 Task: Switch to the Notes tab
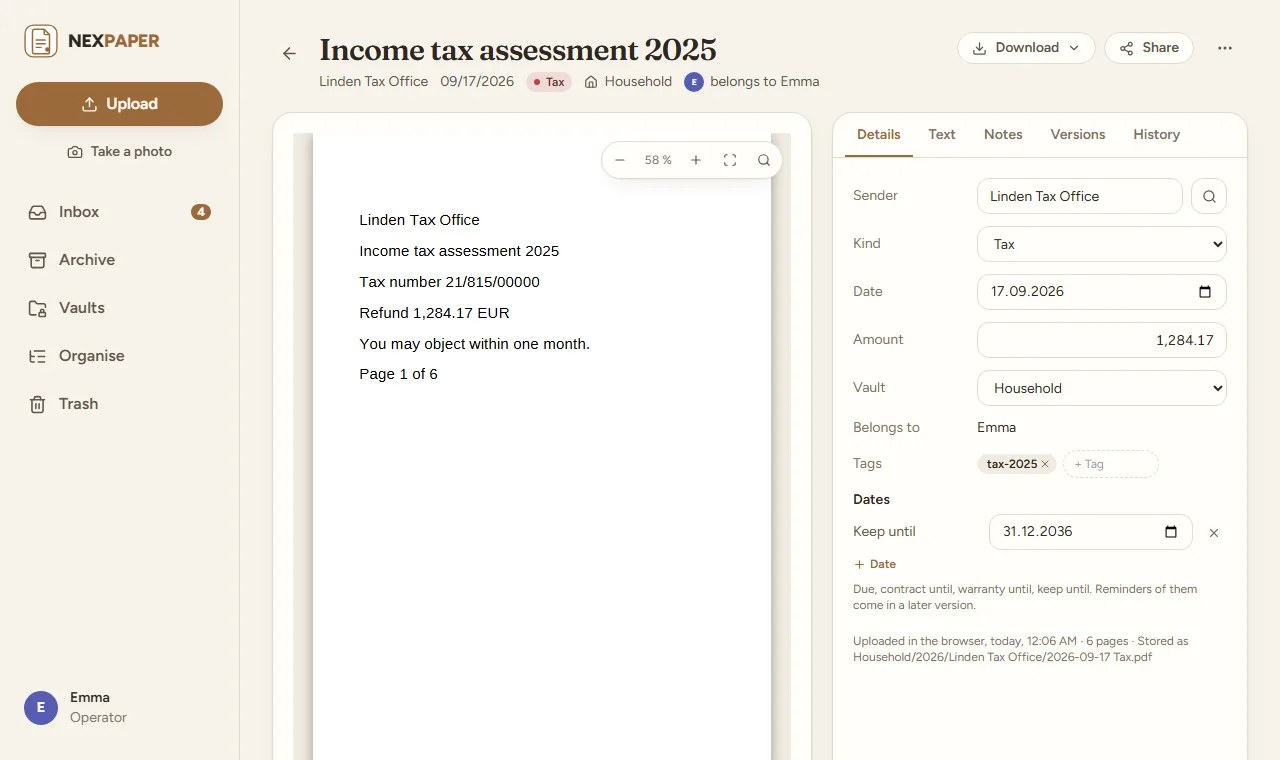click(x=1003, y=134)
